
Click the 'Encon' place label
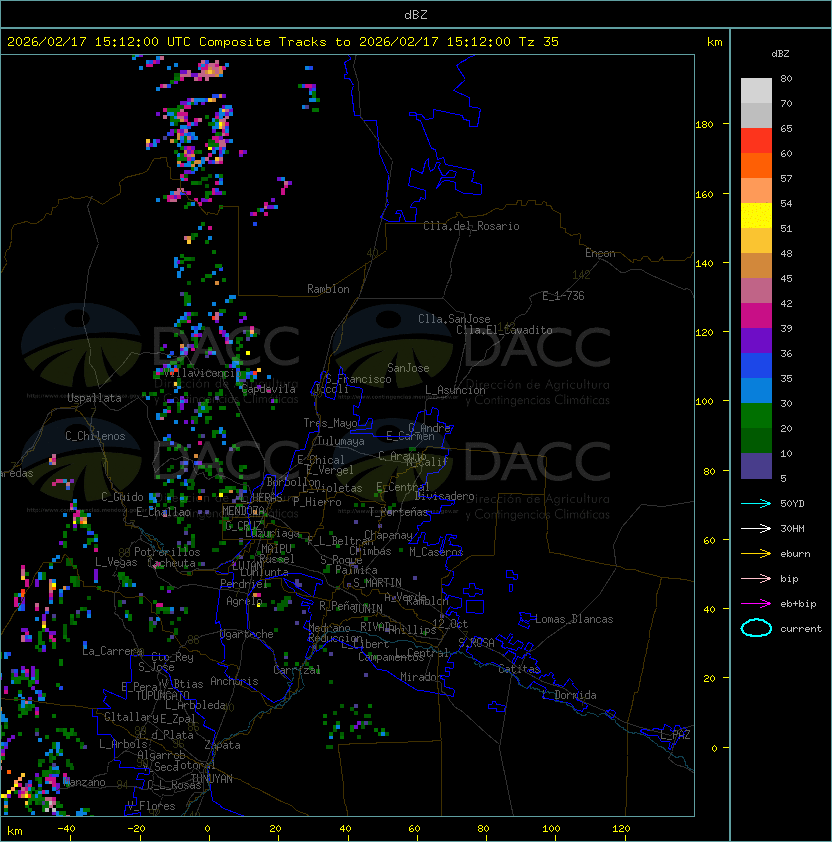click(600, 253)
